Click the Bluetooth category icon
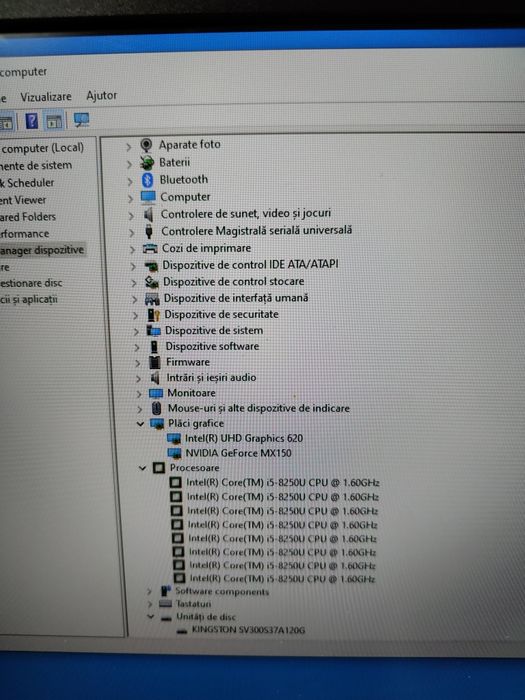 coord(147,180)
